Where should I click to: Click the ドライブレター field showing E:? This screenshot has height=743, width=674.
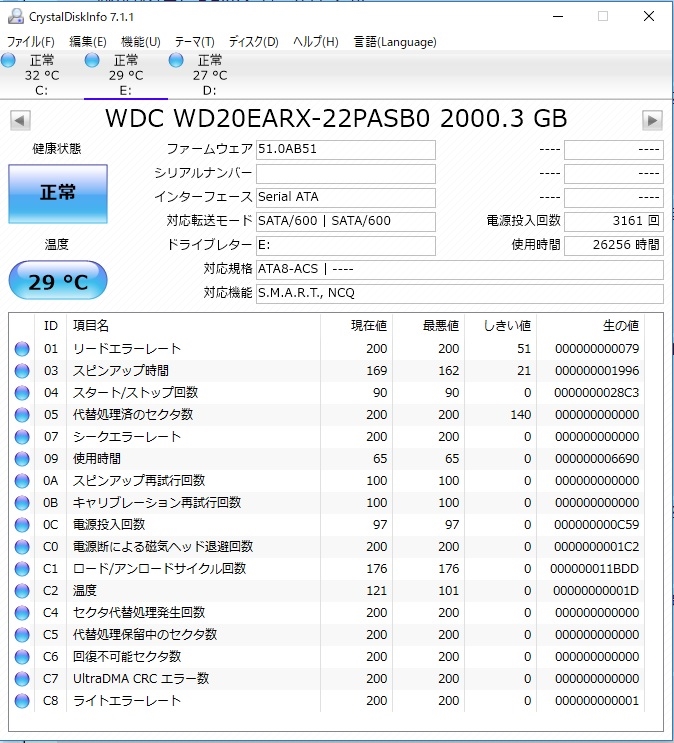click(346, 246)
